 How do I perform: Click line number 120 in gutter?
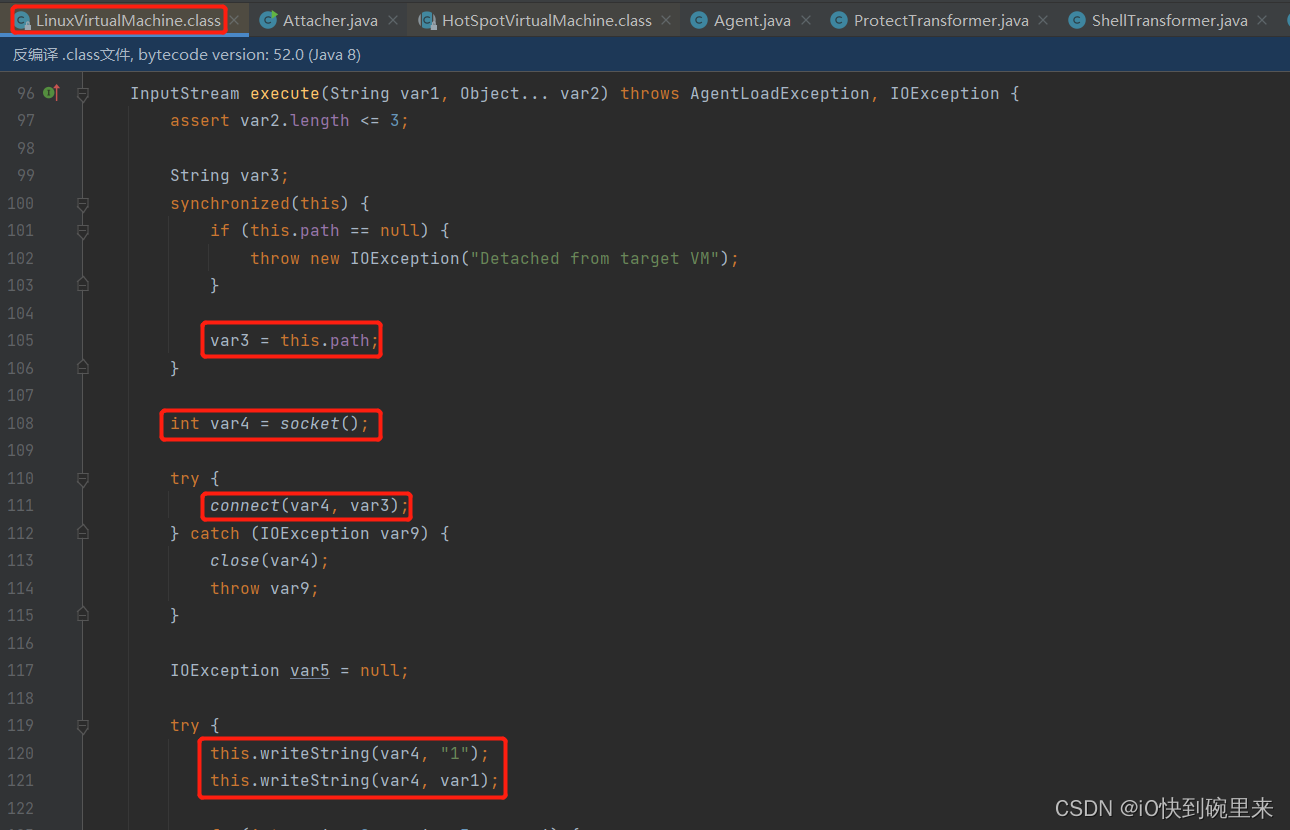click(20, 753)
